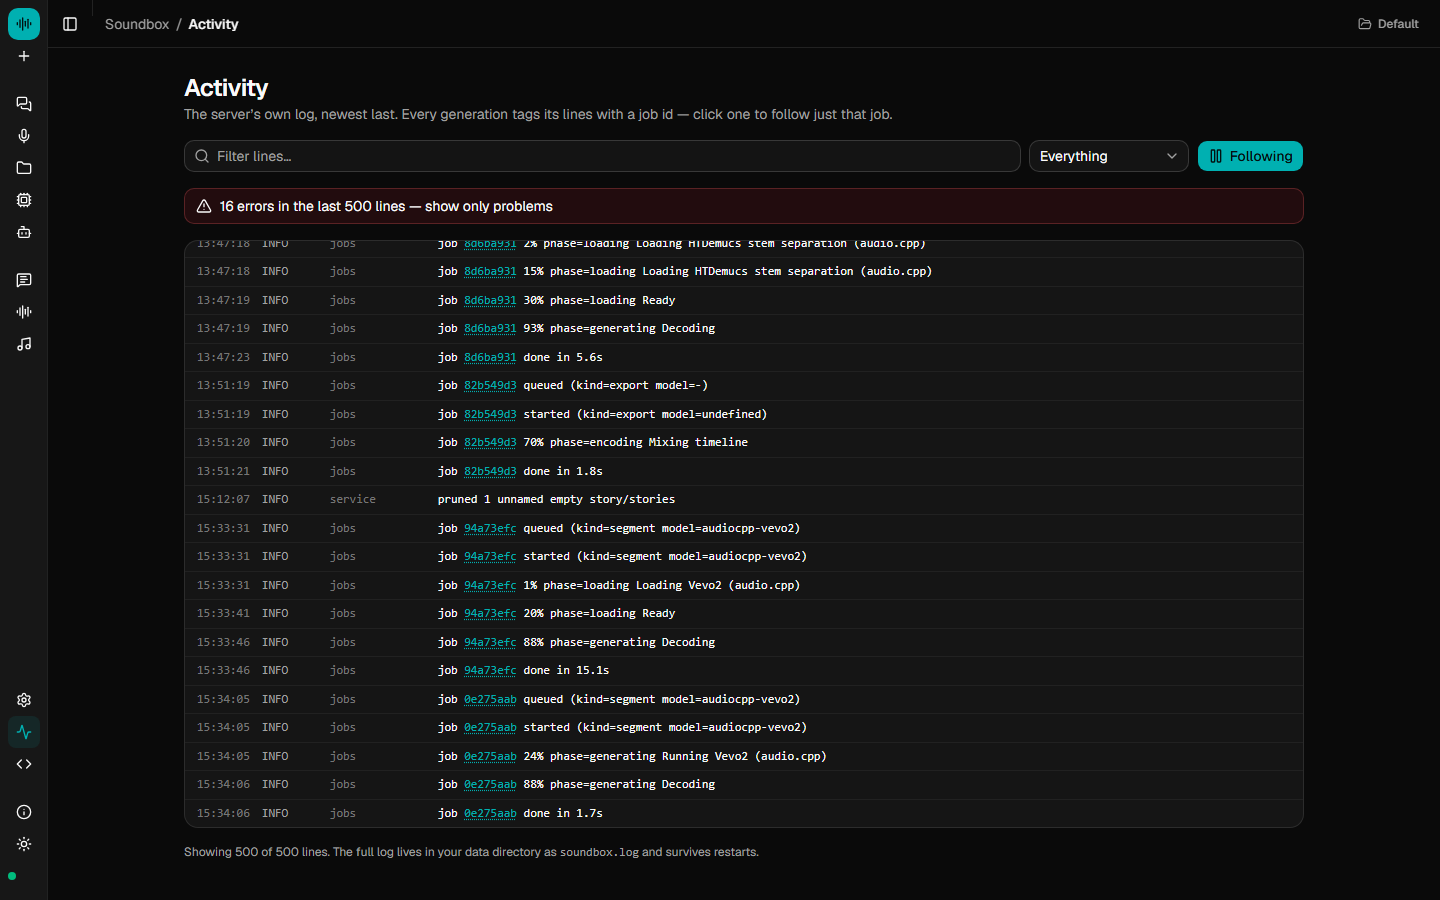Open settings gear in sidebar
Screen dimensions: 1440x900
(x=24, y=700)
